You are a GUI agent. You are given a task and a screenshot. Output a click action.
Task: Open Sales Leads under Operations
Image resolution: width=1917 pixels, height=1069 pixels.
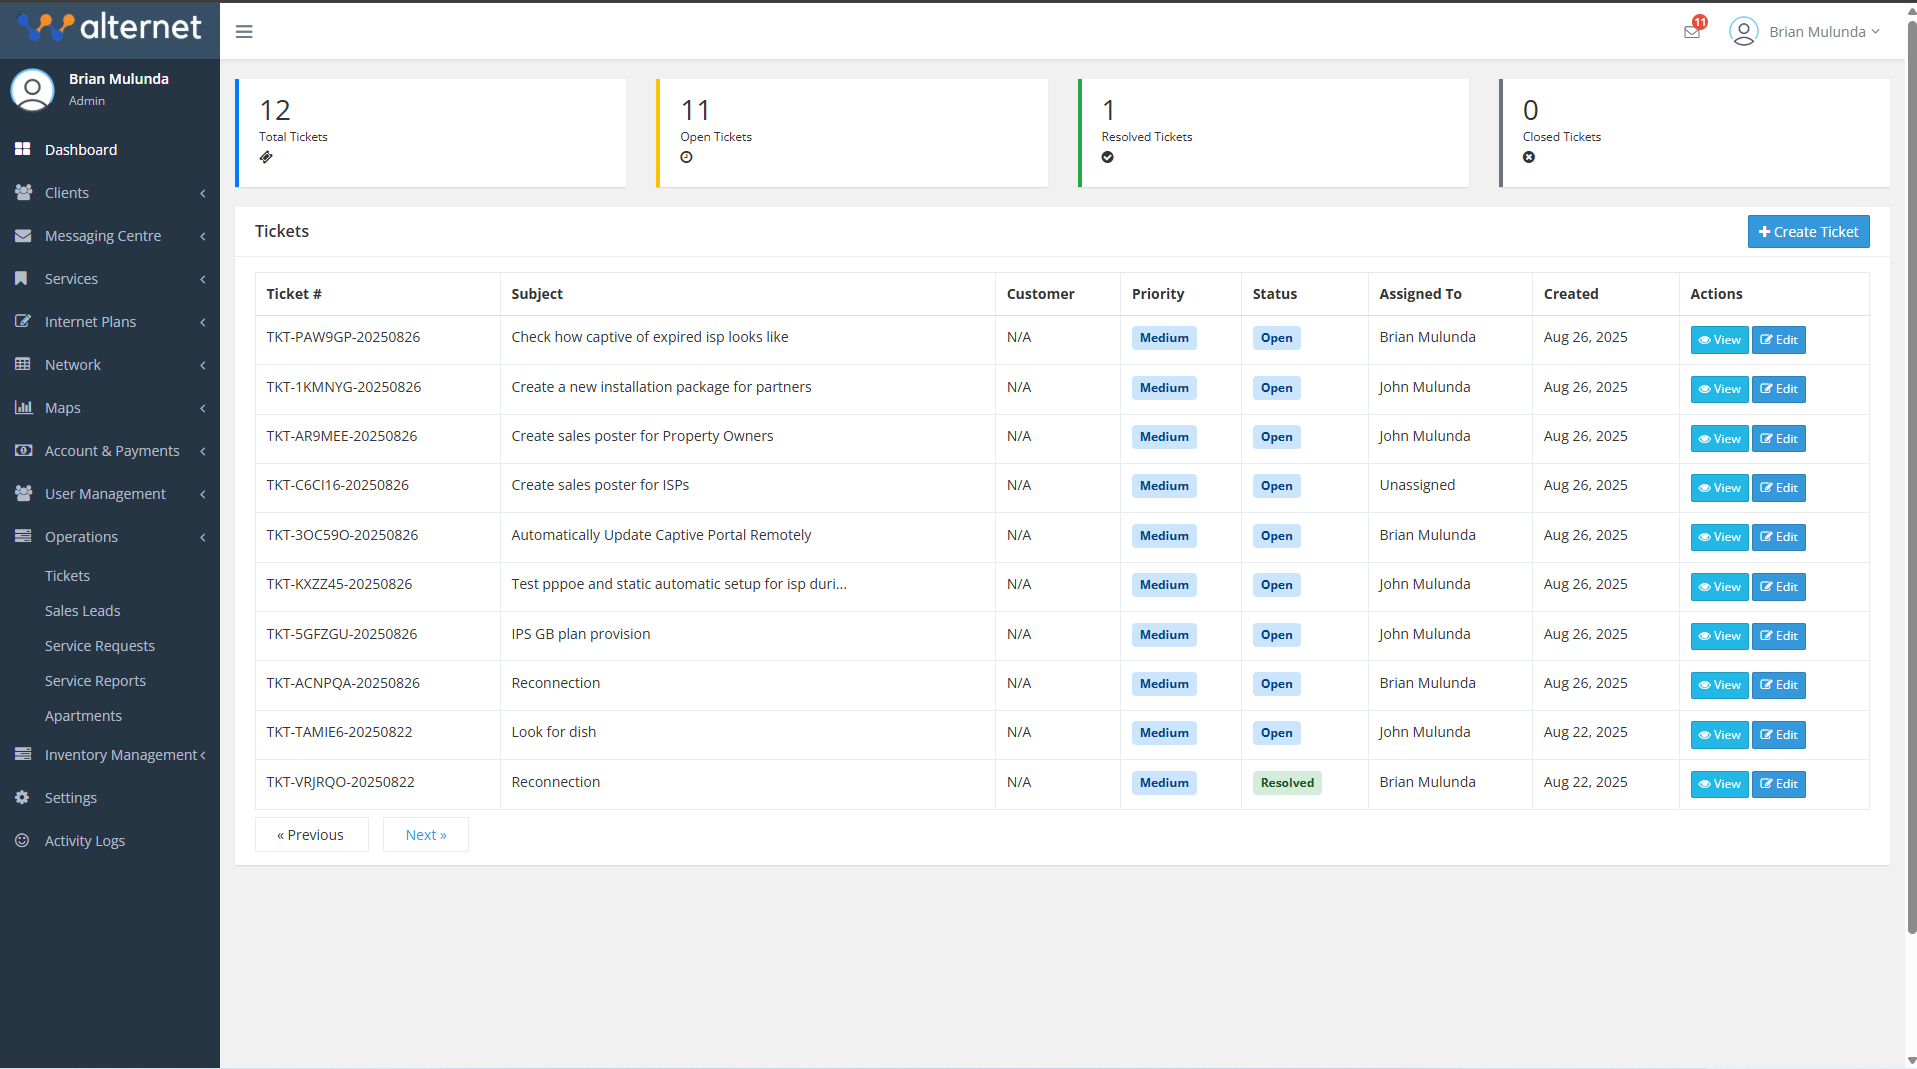tap(82, 611)
